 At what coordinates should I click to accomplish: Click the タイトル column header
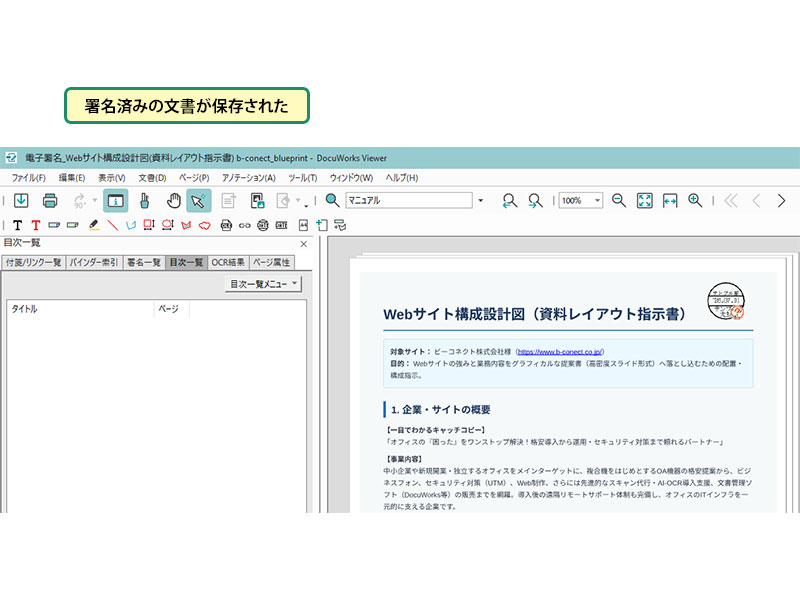[81, 309]
